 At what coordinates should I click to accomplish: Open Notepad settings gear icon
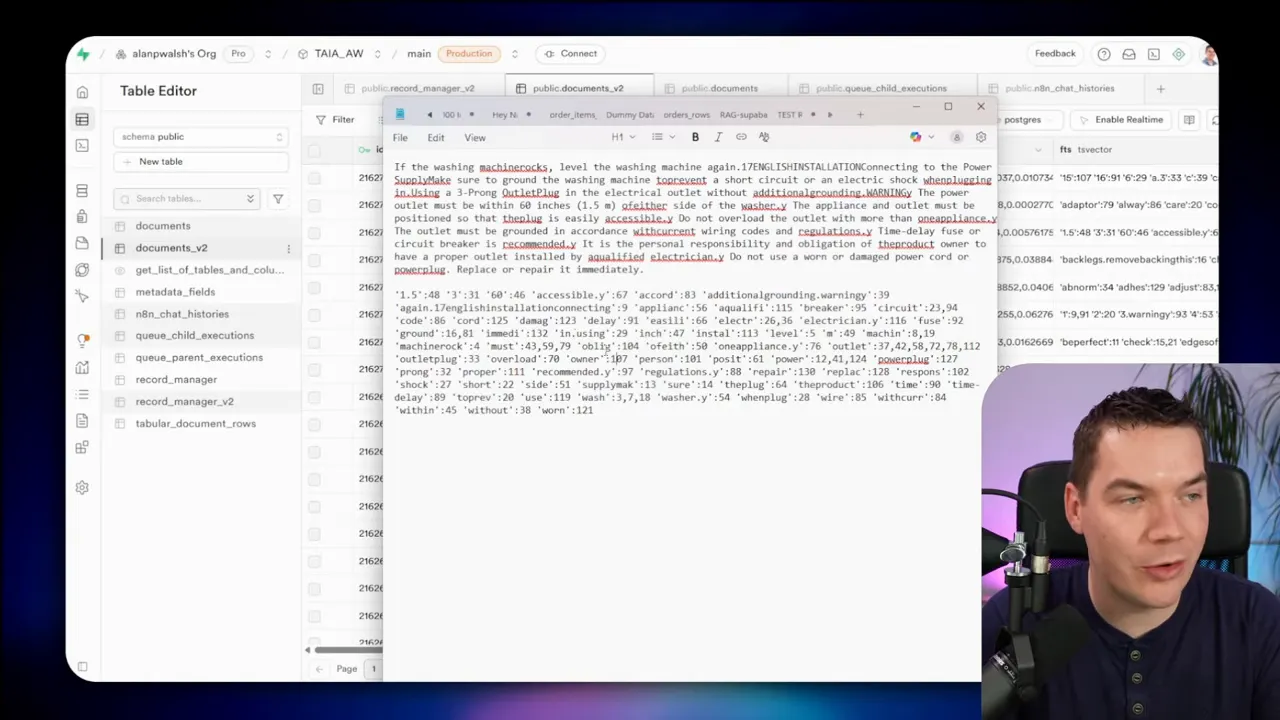[980, 137]
